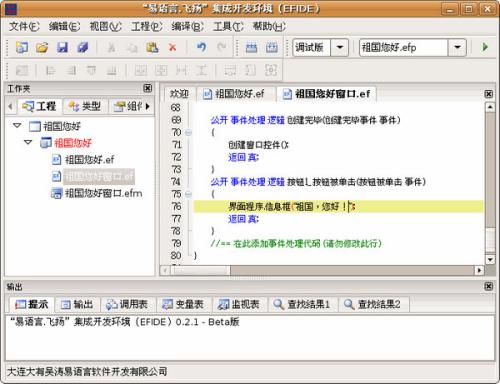Viewport: 500px width, 384px height.
Task: Open the 调试版 build mode dropdown
Action: click(340, 47)
